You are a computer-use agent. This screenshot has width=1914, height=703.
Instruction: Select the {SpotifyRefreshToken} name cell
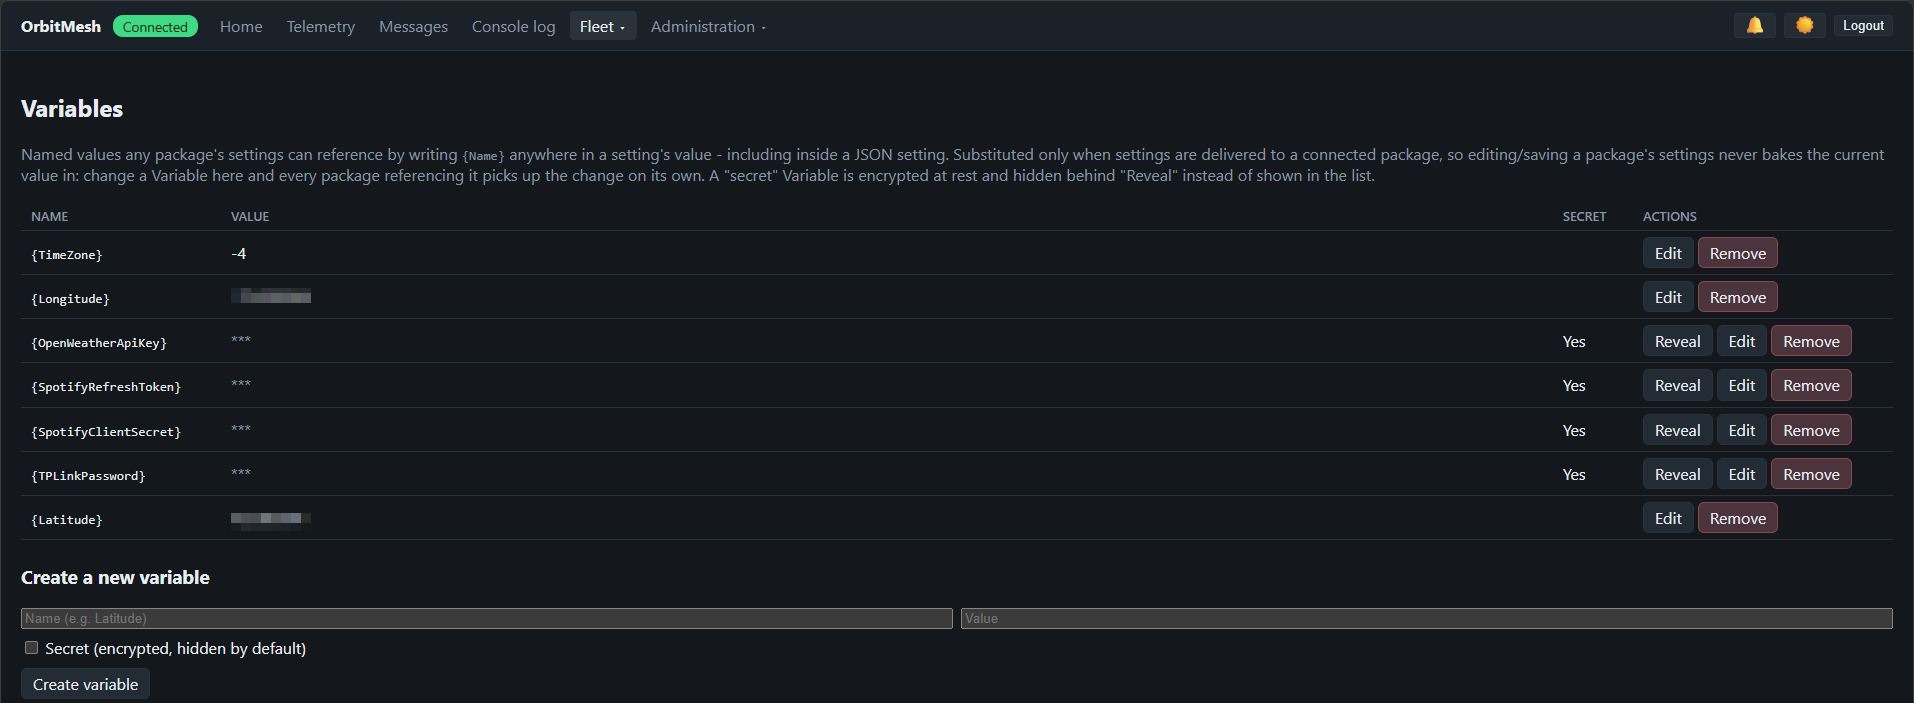click(106, 387)
